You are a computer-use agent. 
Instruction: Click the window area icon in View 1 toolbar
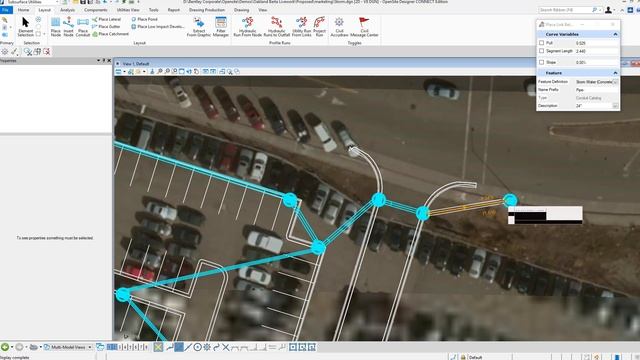174,71
